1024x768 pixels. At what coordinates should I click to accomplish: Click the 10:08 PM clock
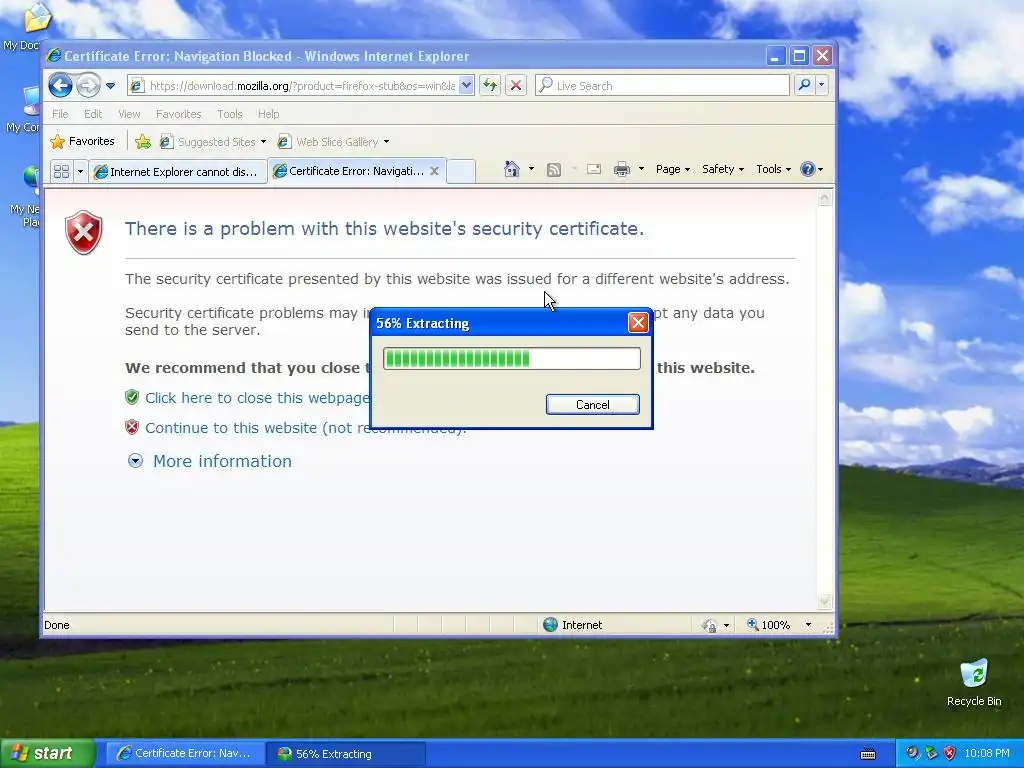(987, 753)
